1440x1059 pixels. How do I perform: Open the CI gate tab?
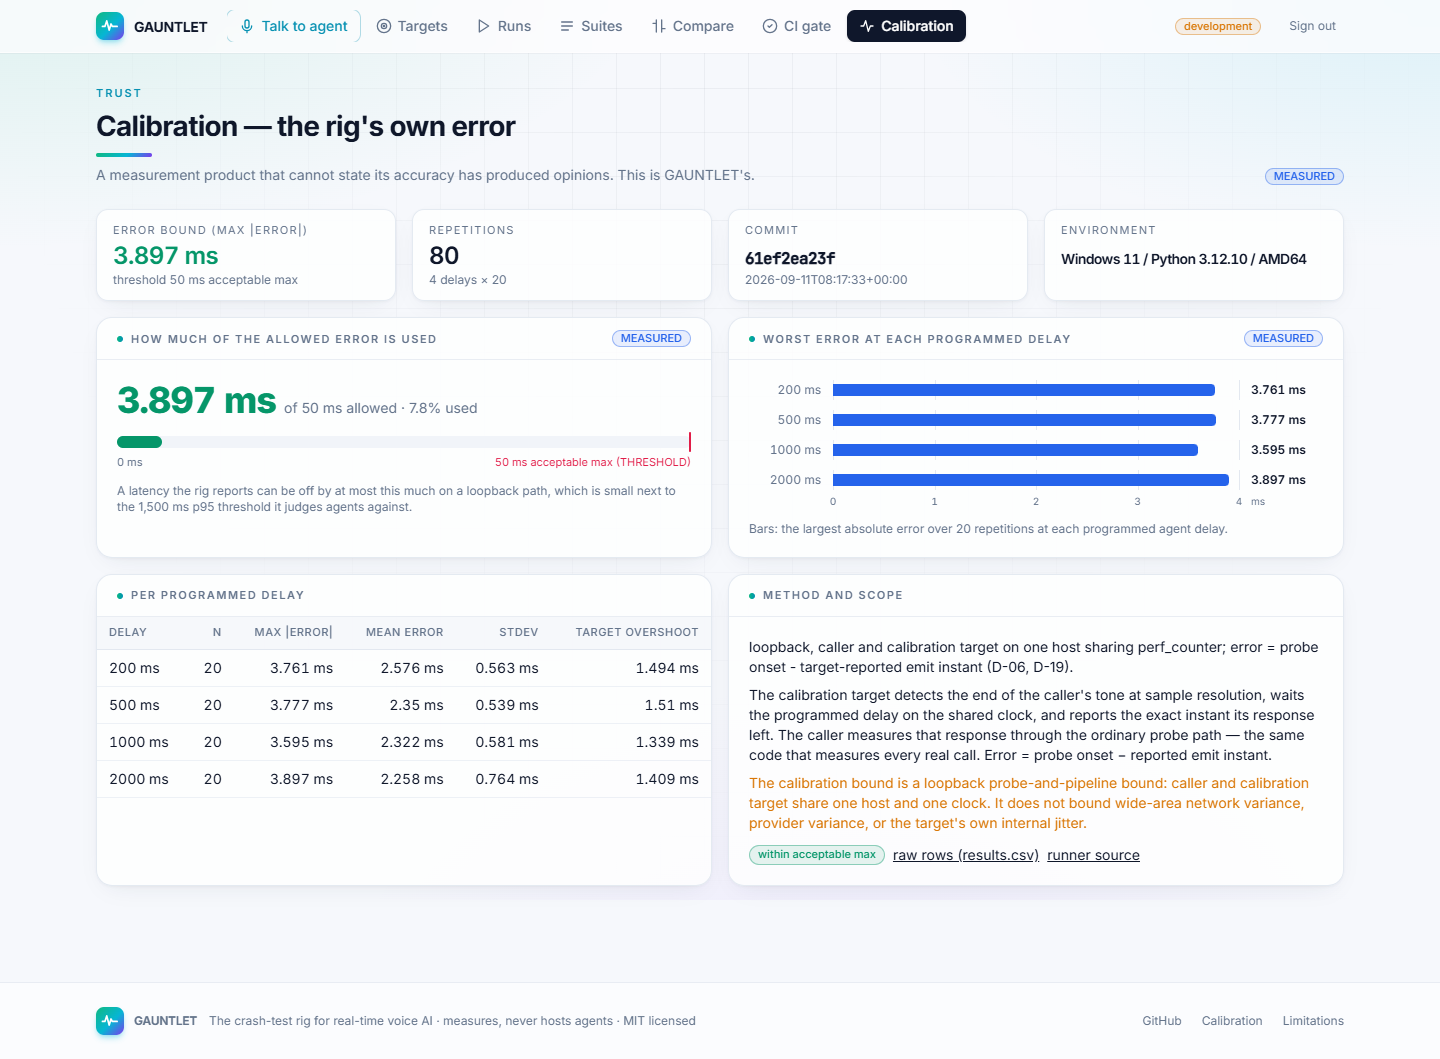tap(797, 26)
